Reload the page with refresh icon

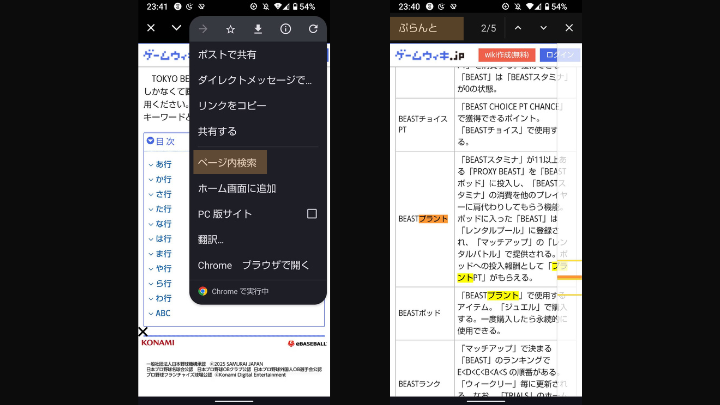pyautogui.click(x=313, y=29)
